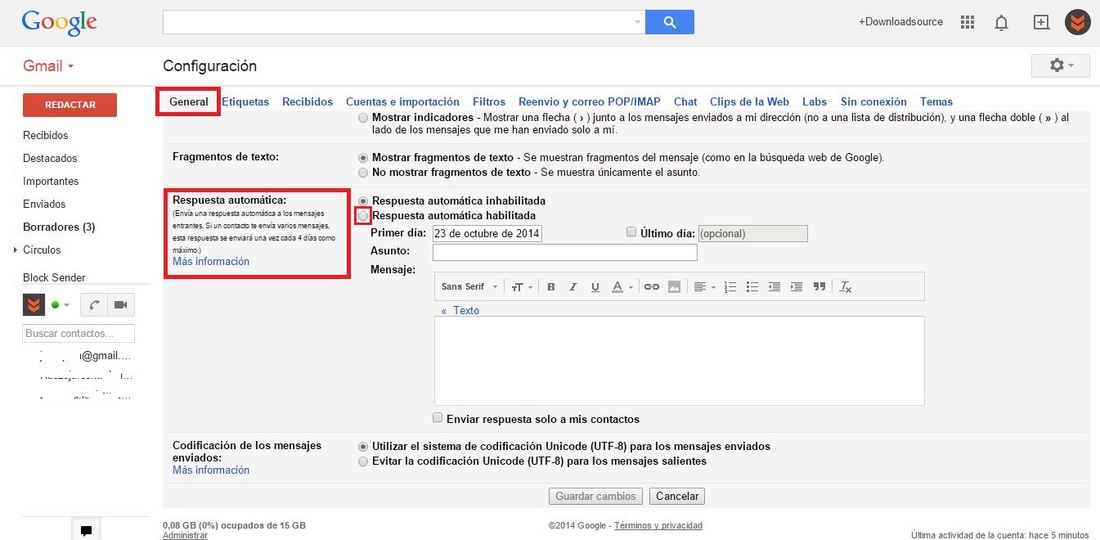This screenshot has width=1100, height=540.
Task: Open the text alignment dropdown
Action: click(704, 287)
